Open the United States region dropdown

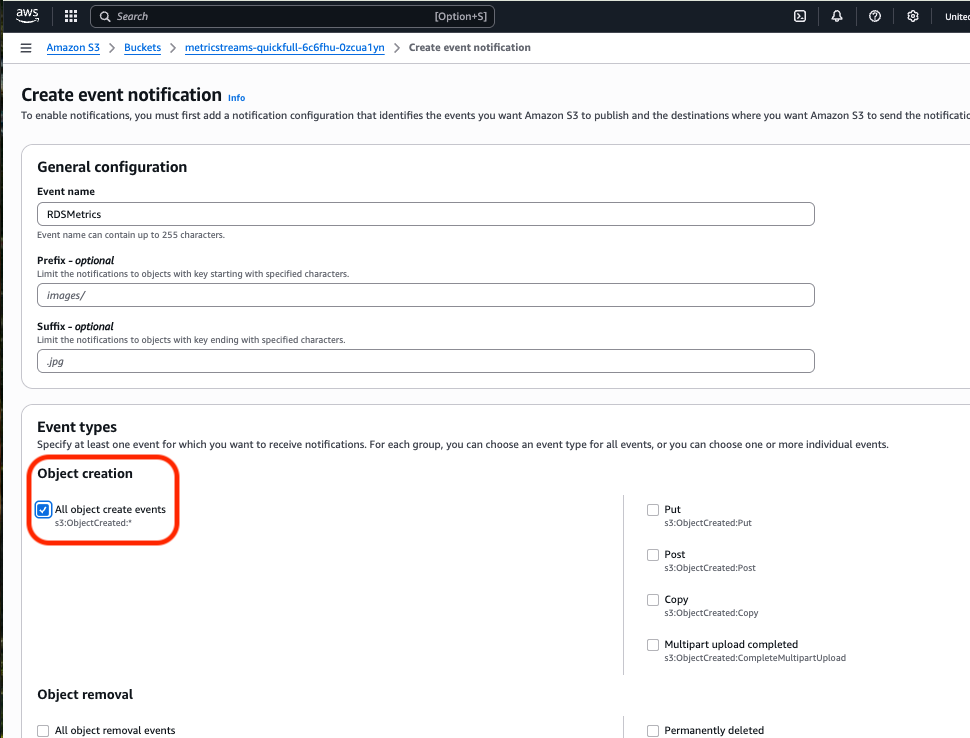(x=955, y=16)
